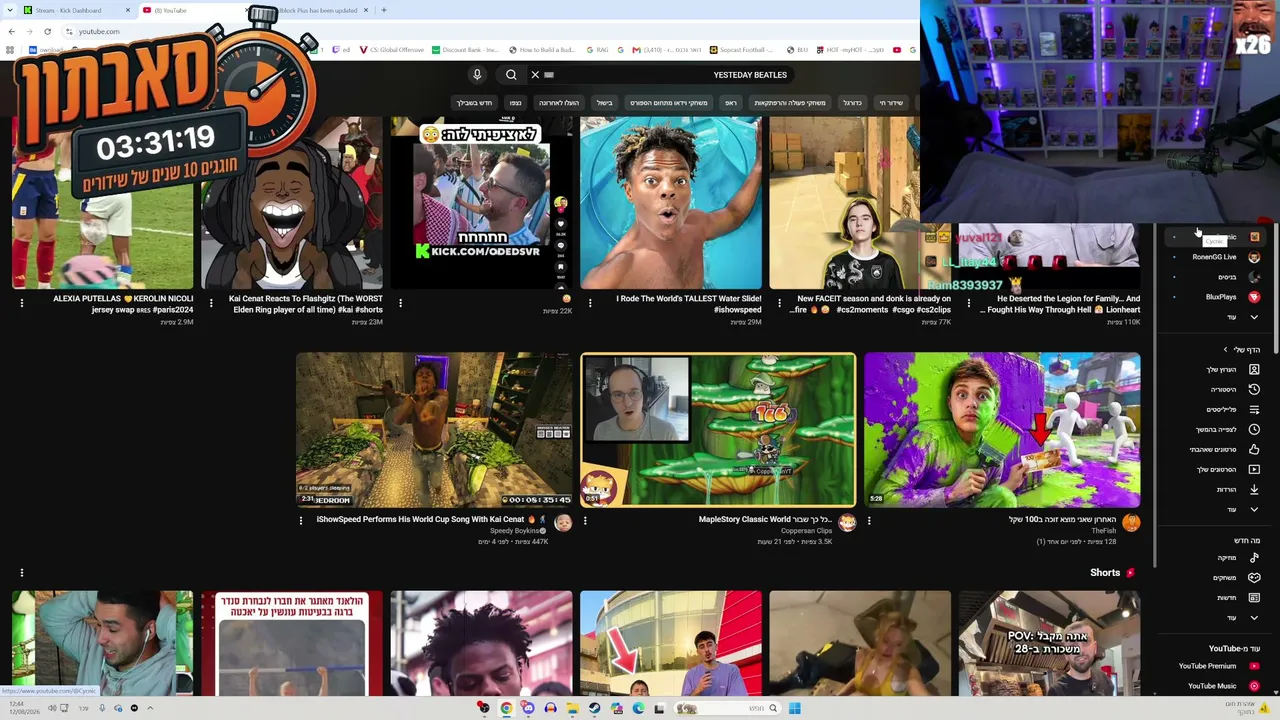Open the Tallest Water Slide short thumbnail
1280x720 pixels.
[x=671, y=203]
